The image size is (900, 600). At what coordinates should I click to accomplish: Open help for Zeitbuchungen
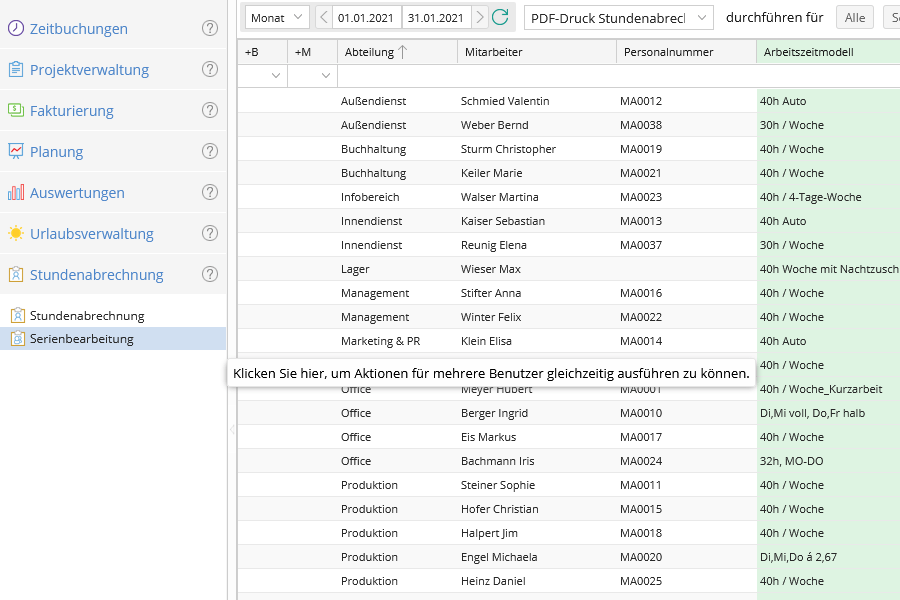pyautogui.click(x=210, y=28)
